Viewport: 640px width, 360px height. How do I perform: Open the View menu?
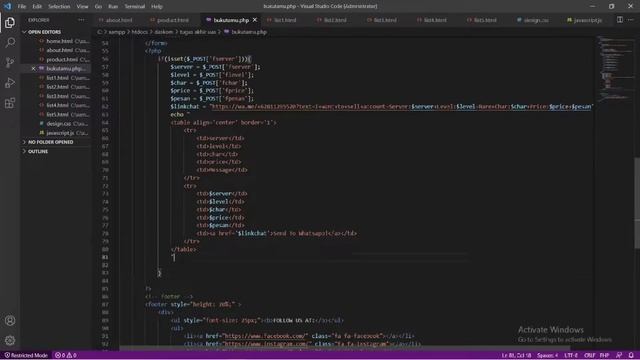click(82, 7)
